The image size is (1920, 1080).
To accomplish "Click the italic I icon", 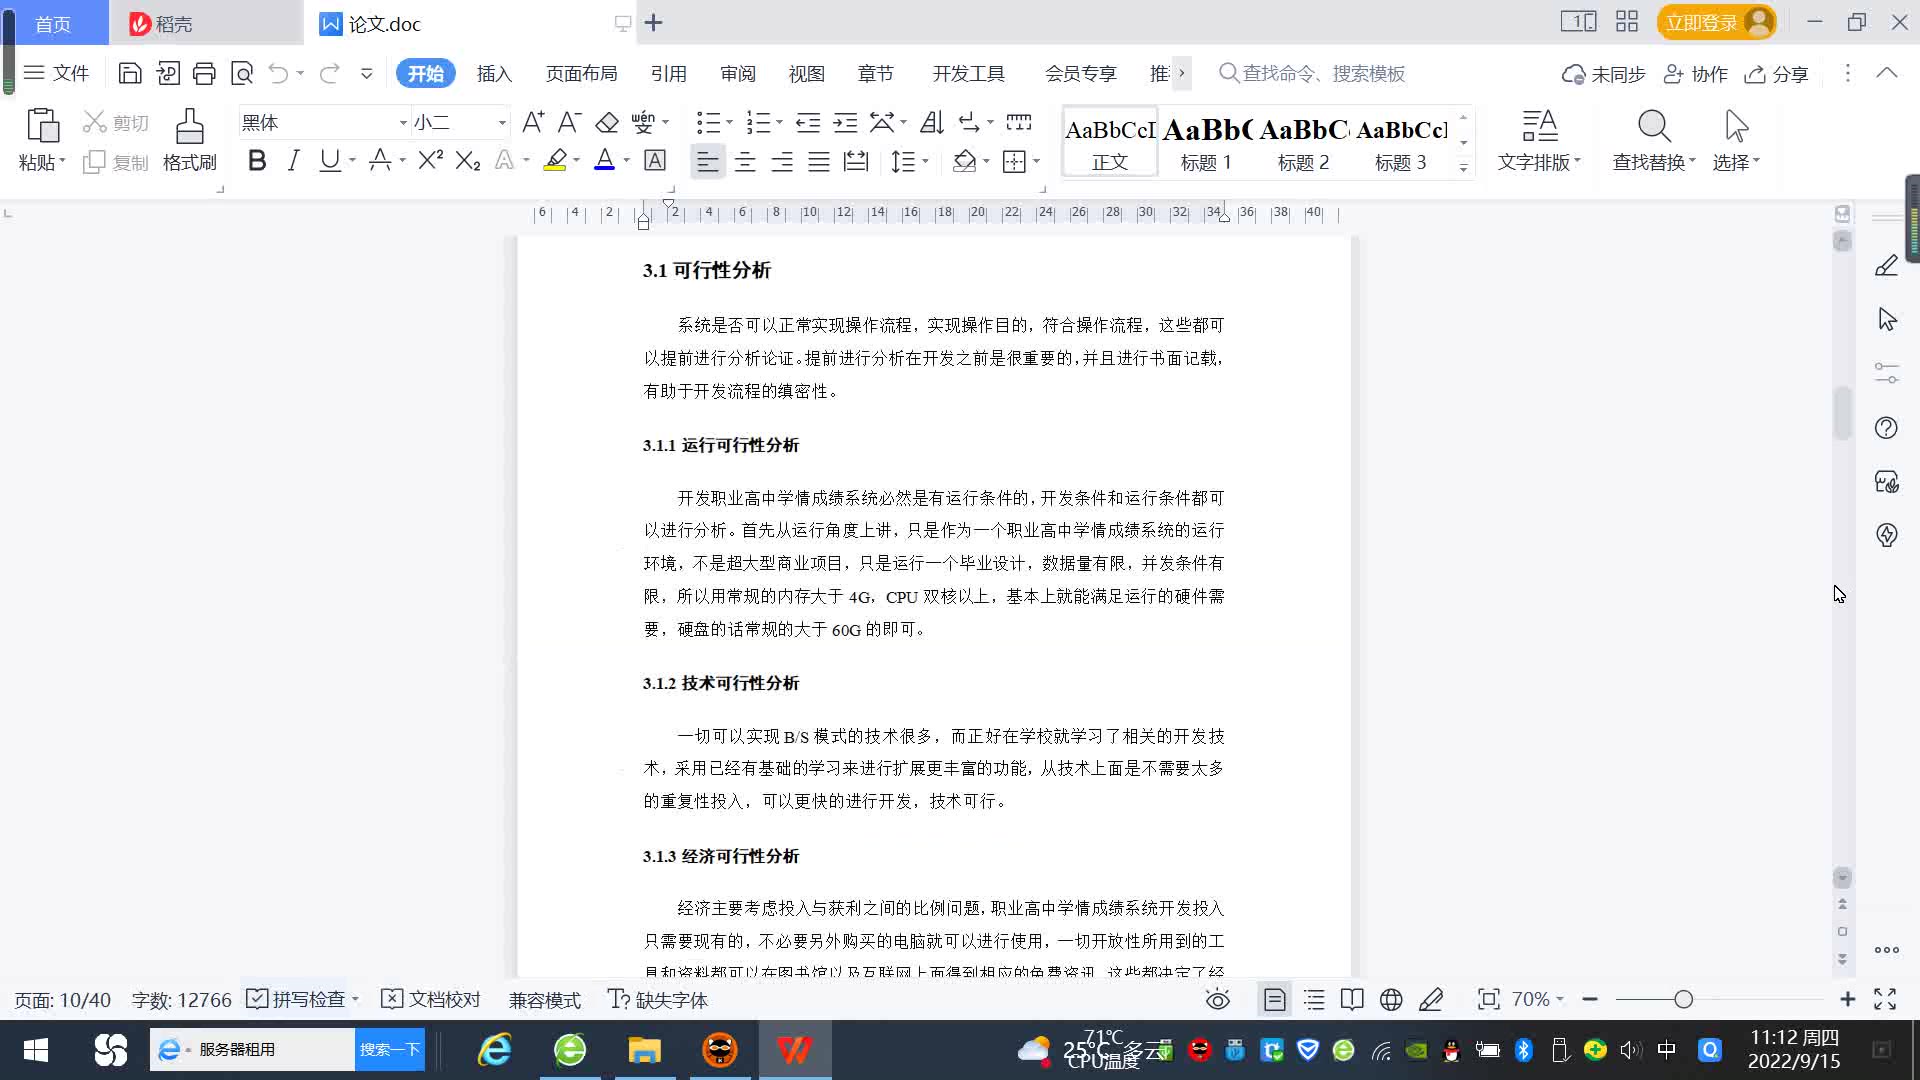I will click(293, 161).
